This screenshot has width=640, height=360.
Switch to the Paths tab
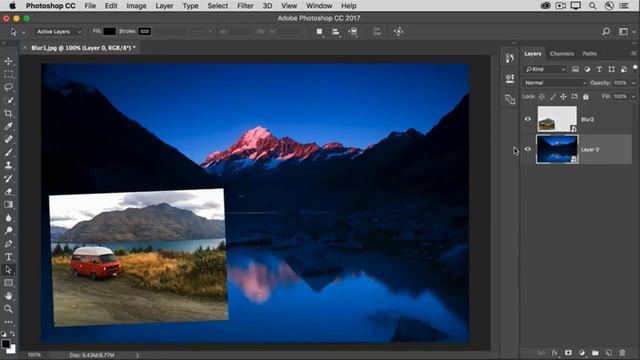589,53
